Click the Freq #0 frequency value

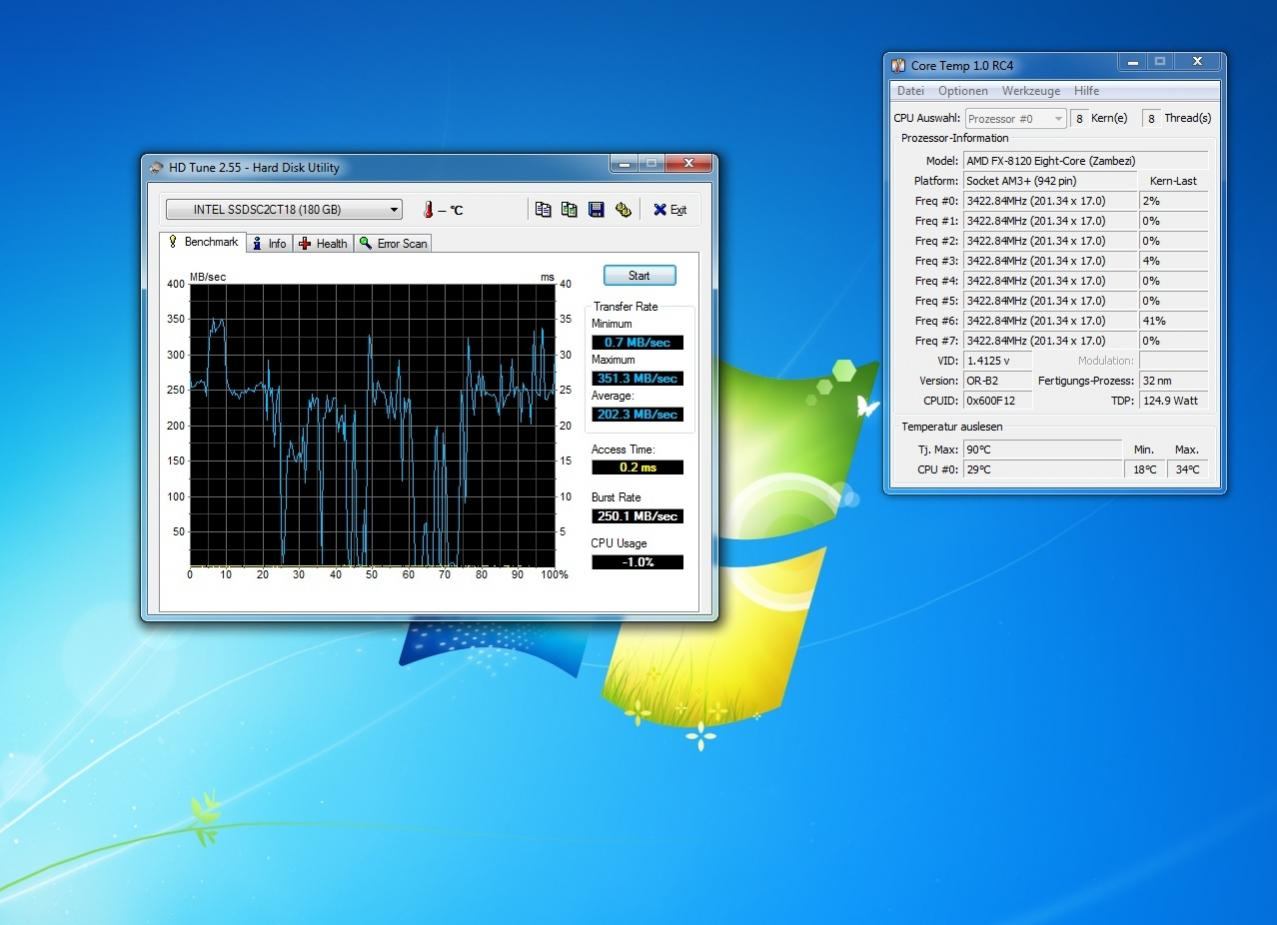pyautogui.click(x=1049, y=201)
